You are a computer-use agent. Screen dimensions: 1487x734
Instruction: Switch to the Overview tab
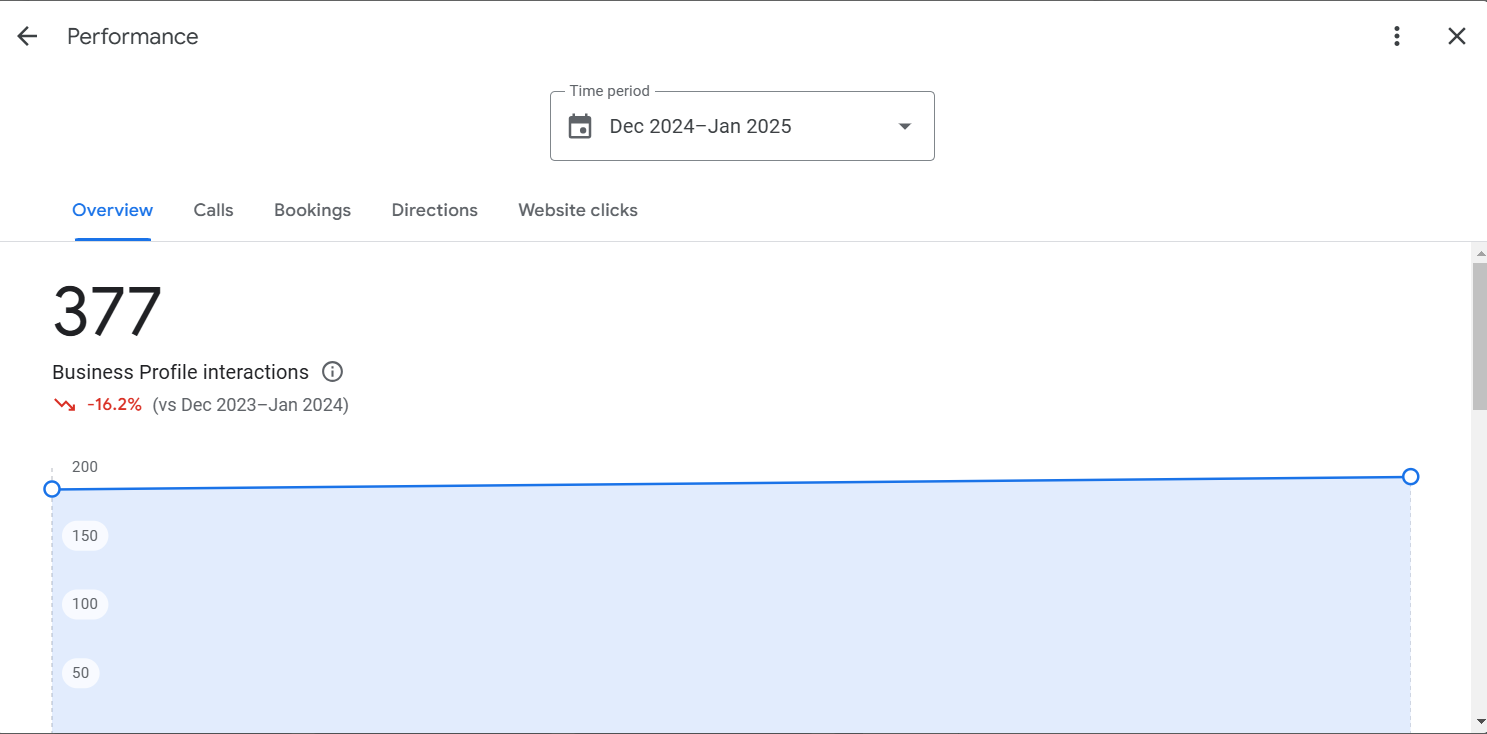click(113, 210)
